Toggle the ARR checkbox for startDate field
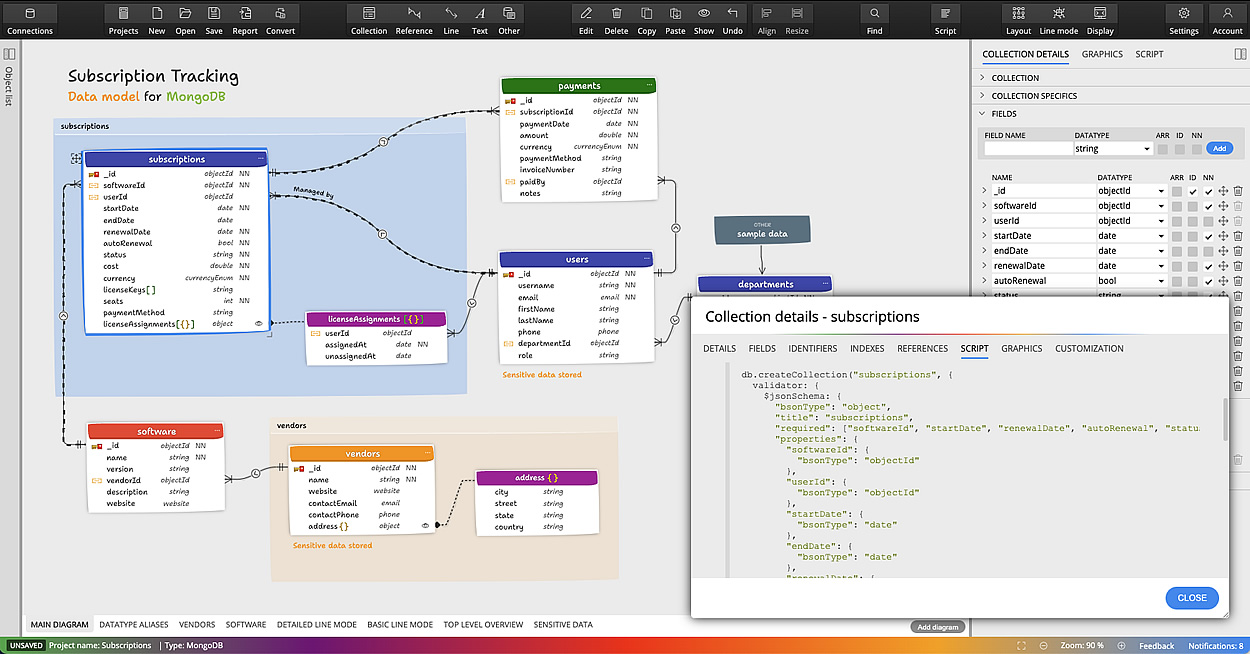The image size is (1250, 654). click(1177, 236)
